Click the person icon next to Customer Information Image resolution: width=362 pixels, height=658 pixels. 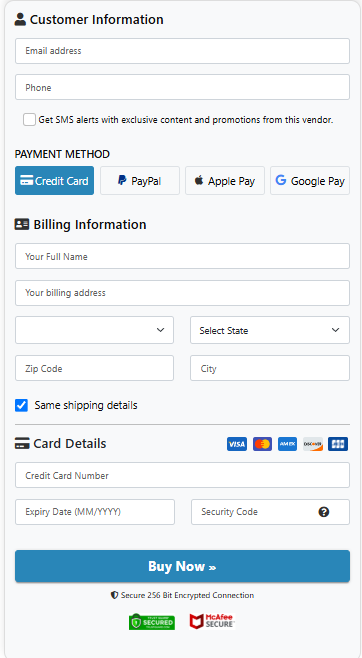[20, 19]
